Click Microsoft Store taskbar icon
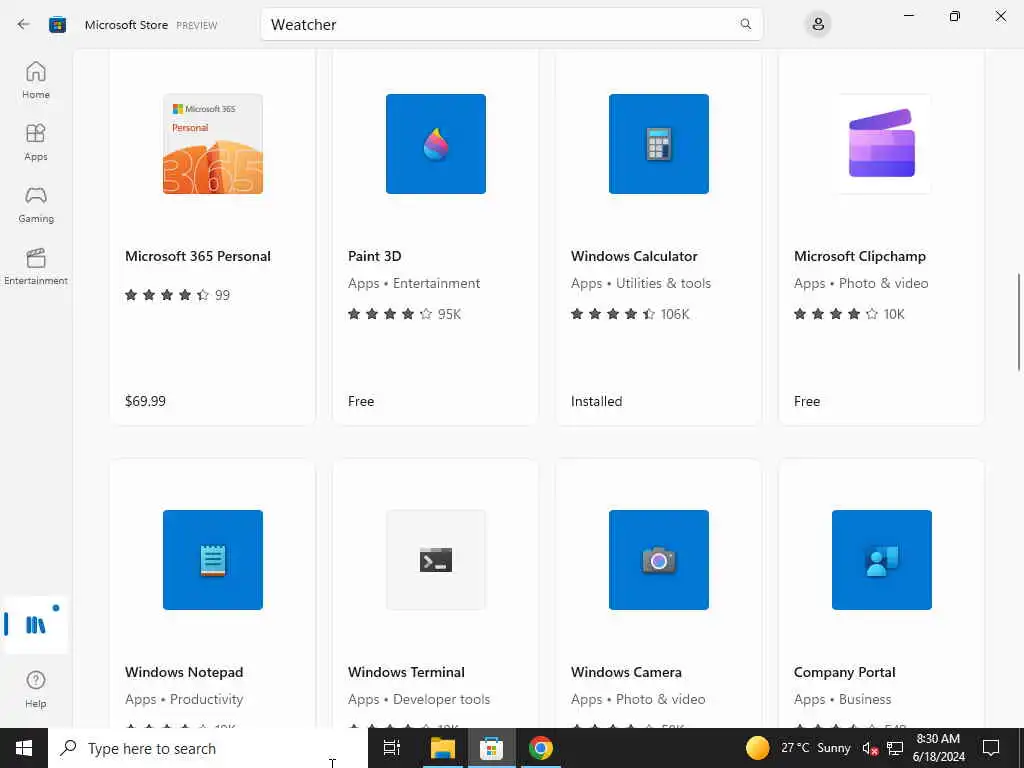The width and height of the screenshot is (1024, 768). click(491, 748)
